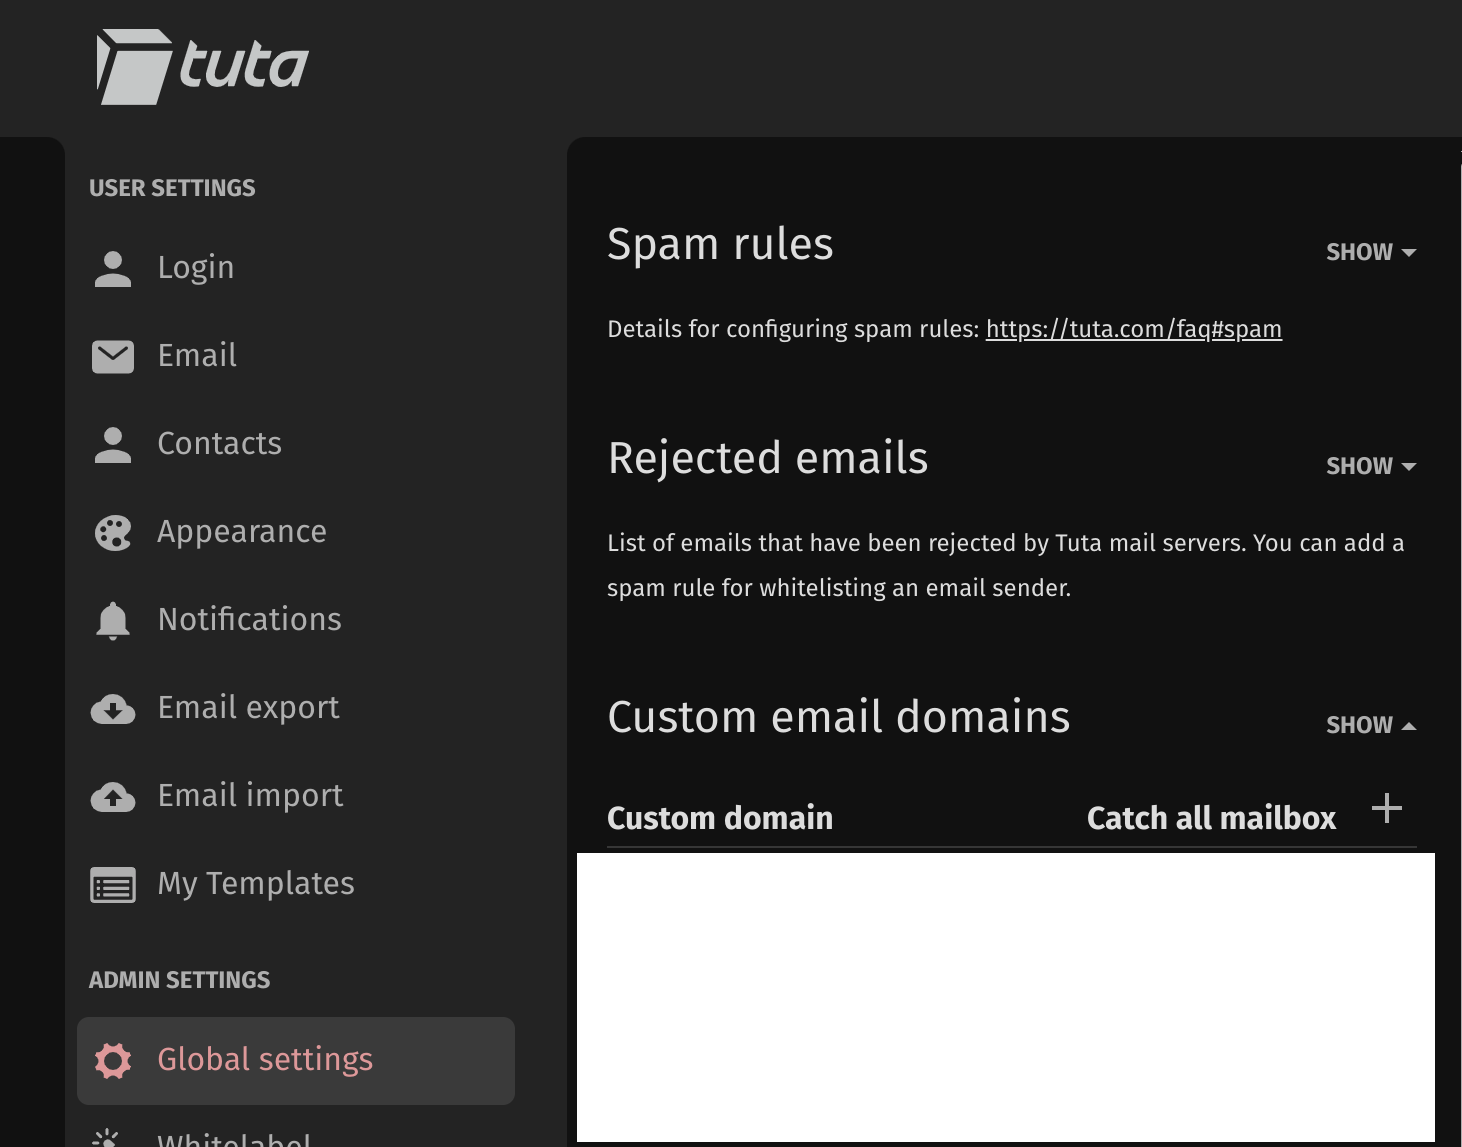Select the Notifications menu label
This screenshot has width=1462, height=1147.
click(x=250, y=619)
